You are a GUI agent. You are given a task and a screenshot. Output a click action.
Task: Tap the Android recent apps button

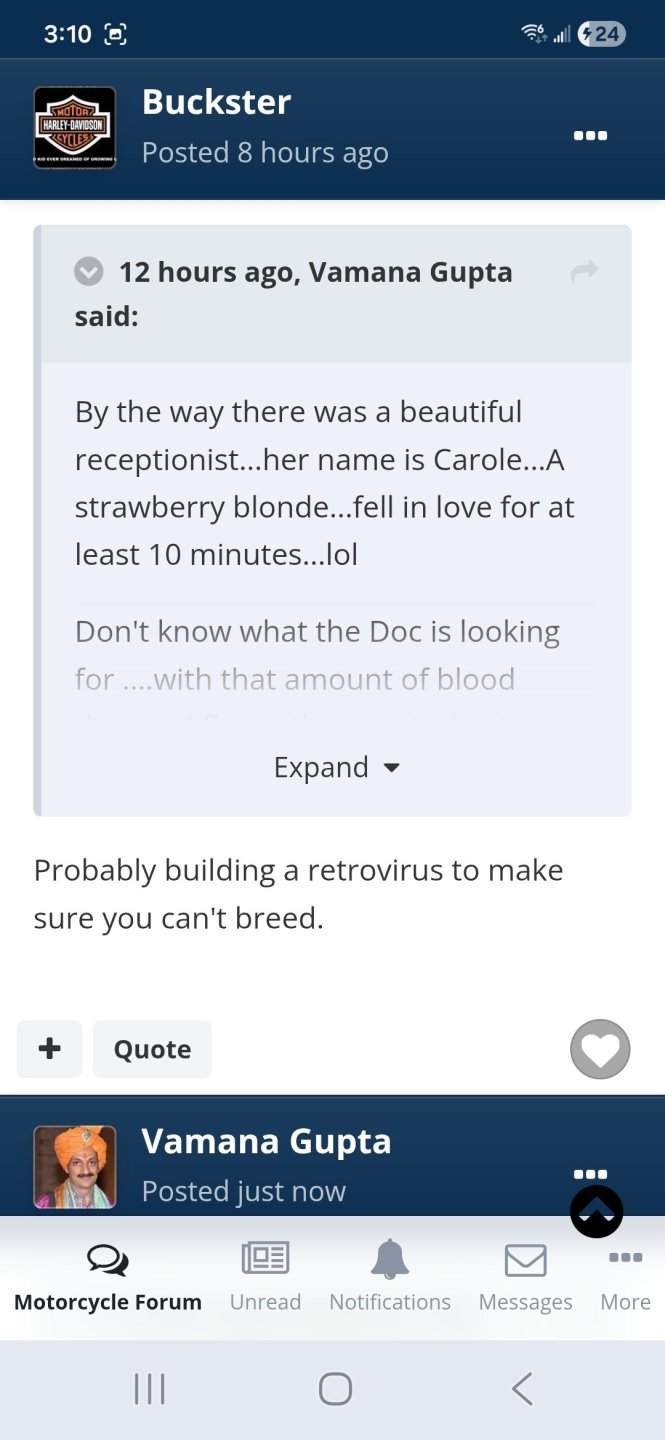tap(150, 1388)
